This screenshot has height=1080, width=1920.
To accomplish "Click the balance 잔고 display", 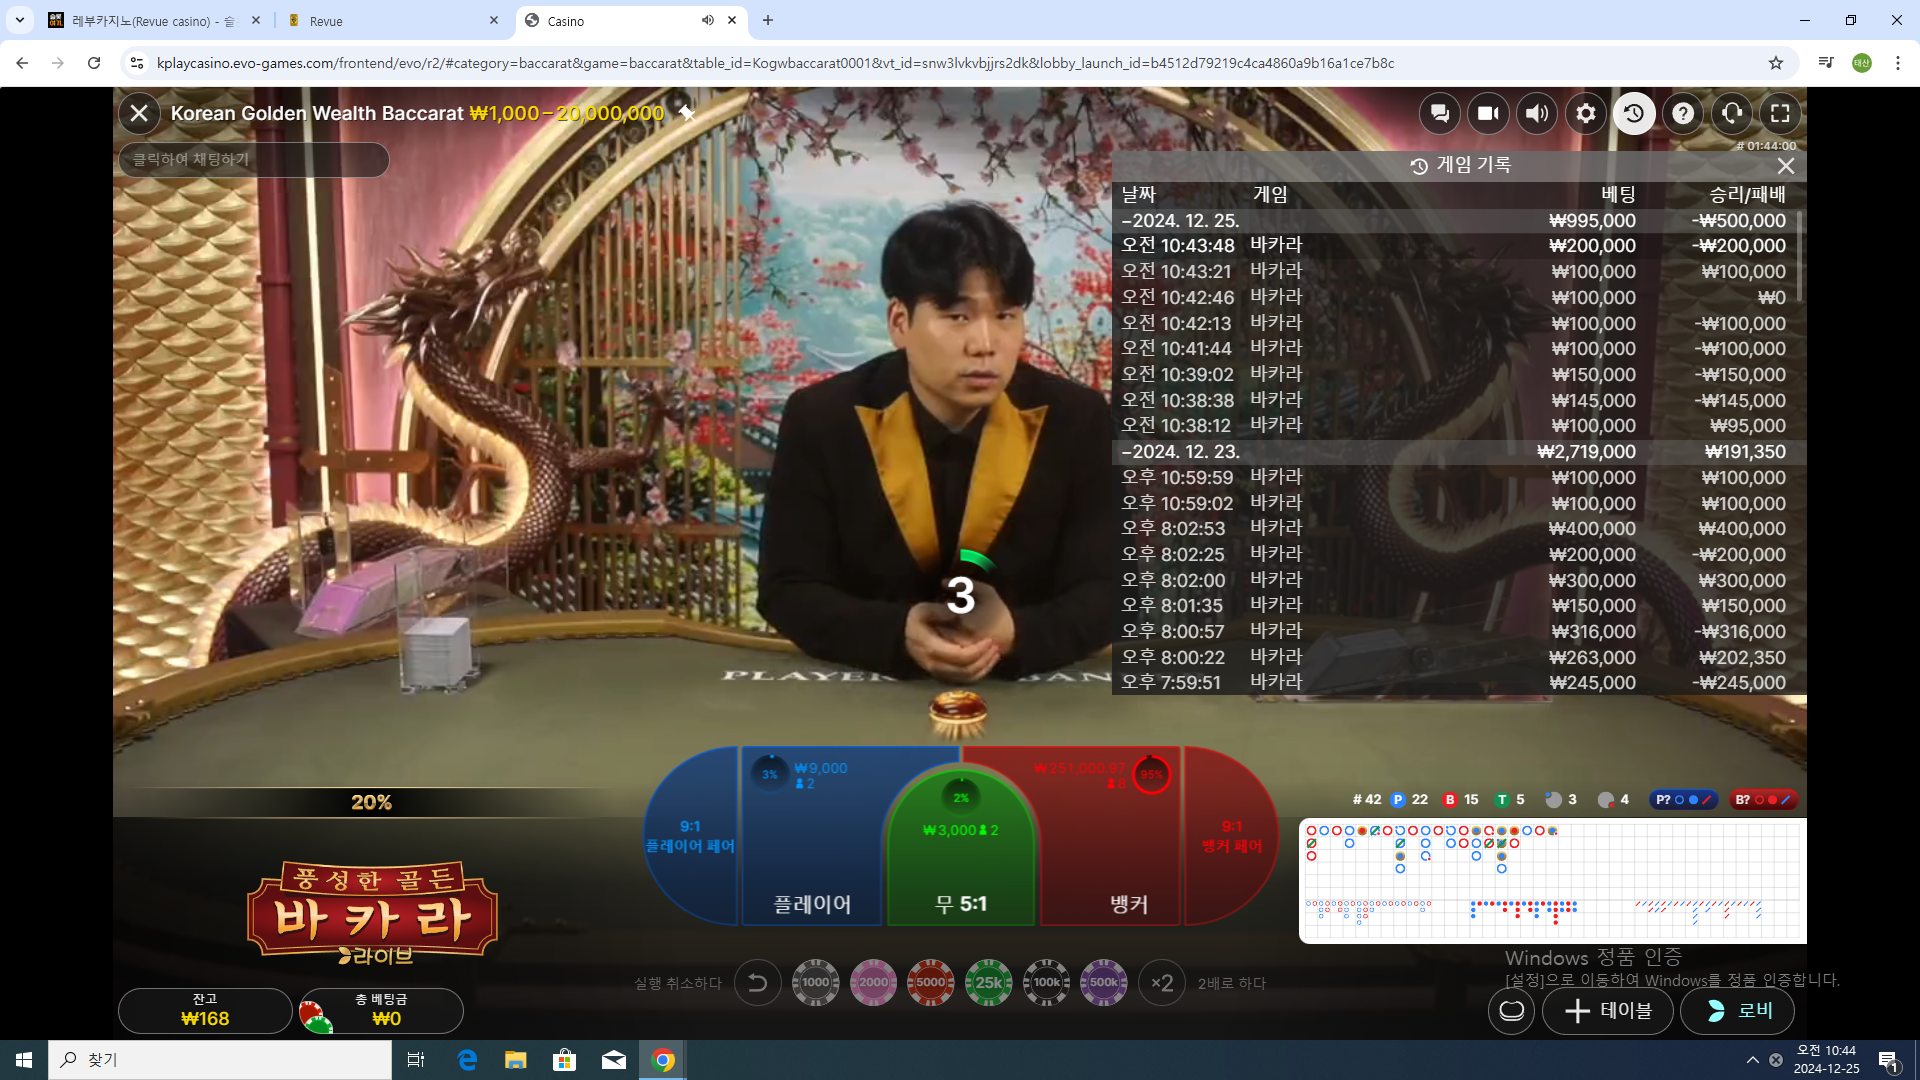I will tap(205, 1010).
